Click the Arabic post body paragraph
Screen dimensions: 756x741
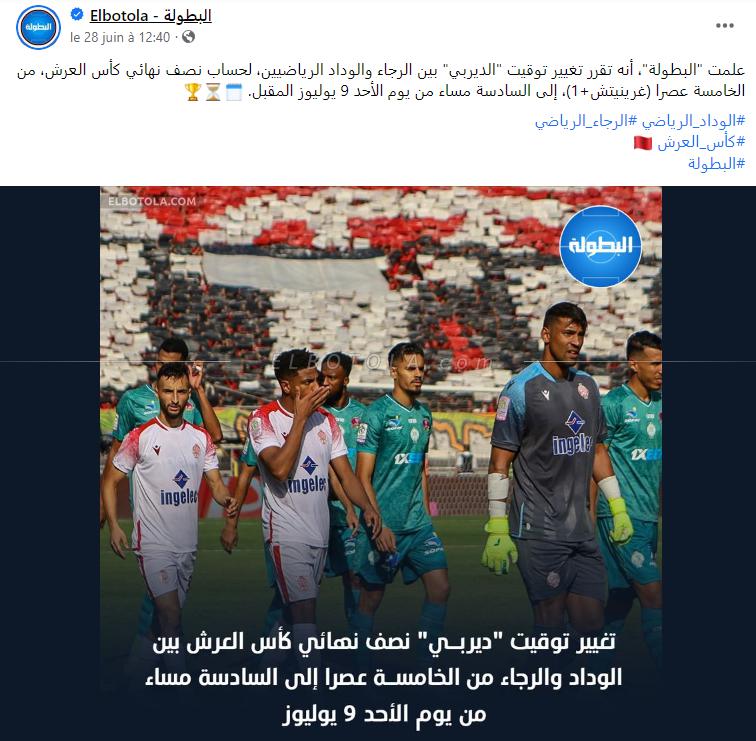tap(381, 81)
